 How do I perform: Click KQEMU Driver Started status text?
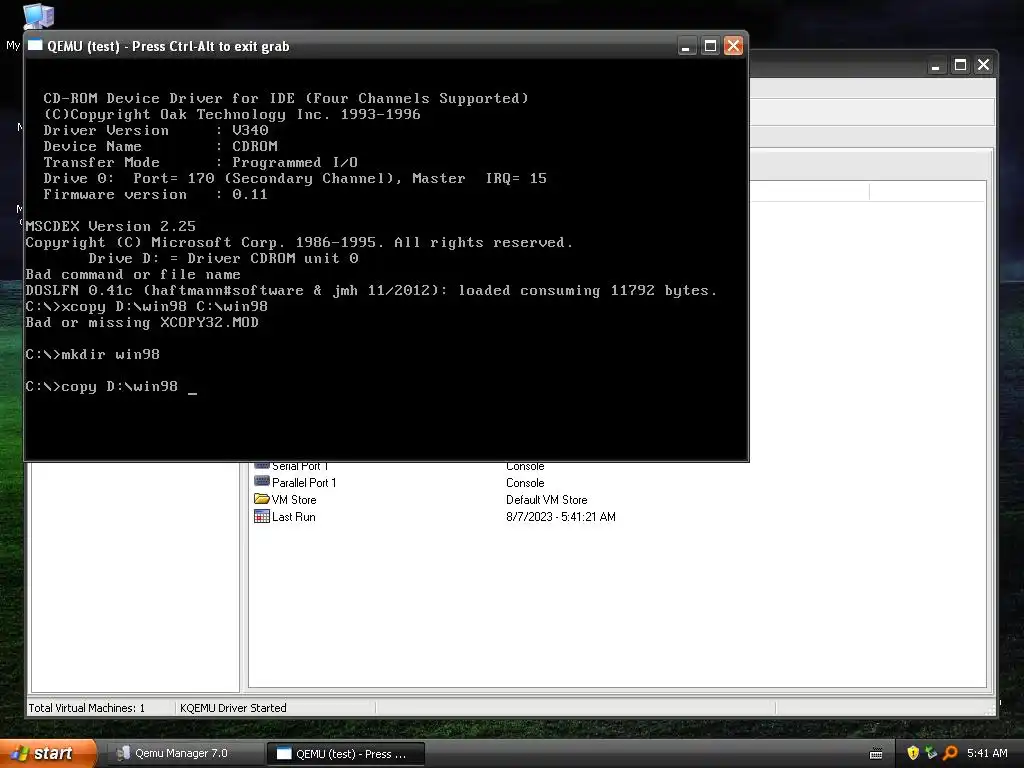coord(233,708)
